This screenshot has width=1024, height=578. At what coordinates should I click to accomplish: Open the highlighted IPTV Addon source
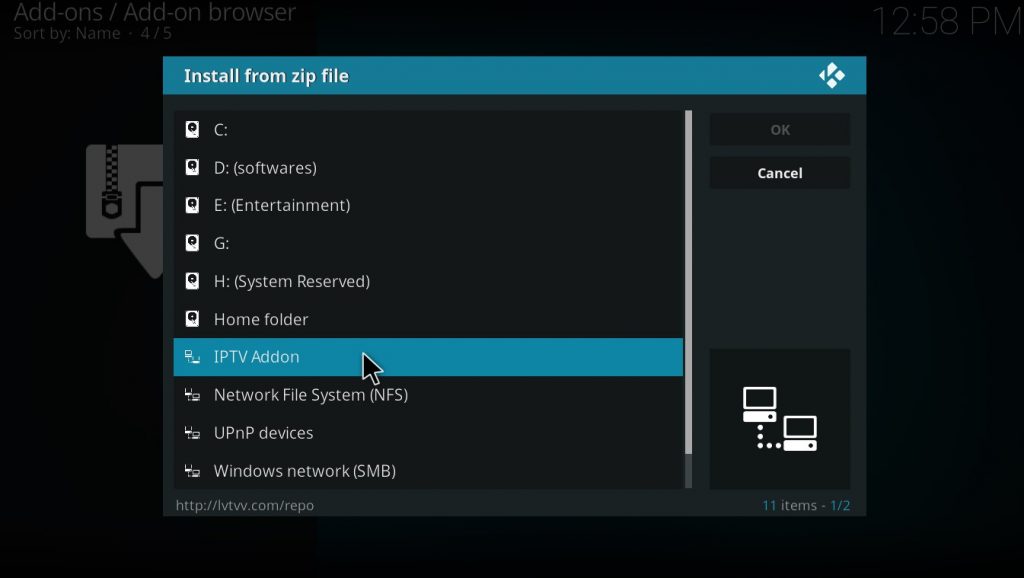(428, 357)
